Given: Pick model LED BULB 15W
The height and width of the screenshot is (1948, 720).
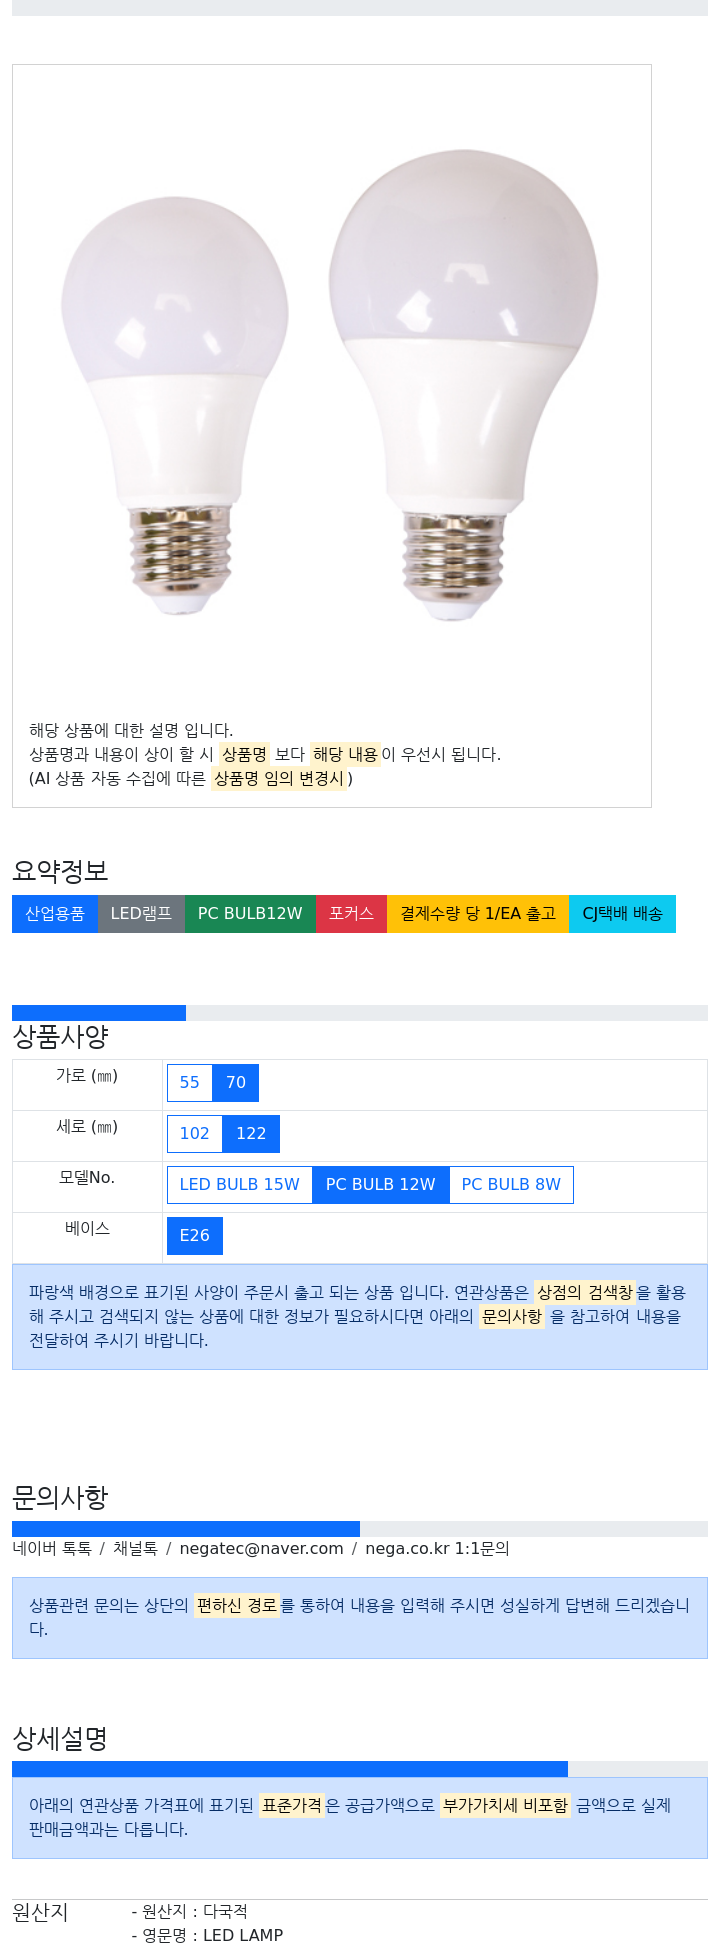Looking at the screenshot, I should 240,1185.
